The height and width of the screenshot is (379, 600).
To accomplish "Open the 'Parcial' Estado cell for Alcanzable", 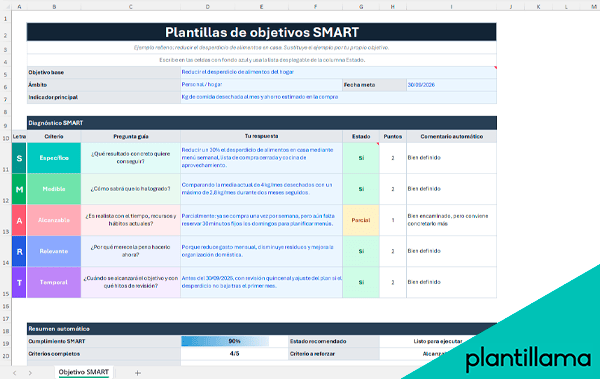I will coord(361,220).
